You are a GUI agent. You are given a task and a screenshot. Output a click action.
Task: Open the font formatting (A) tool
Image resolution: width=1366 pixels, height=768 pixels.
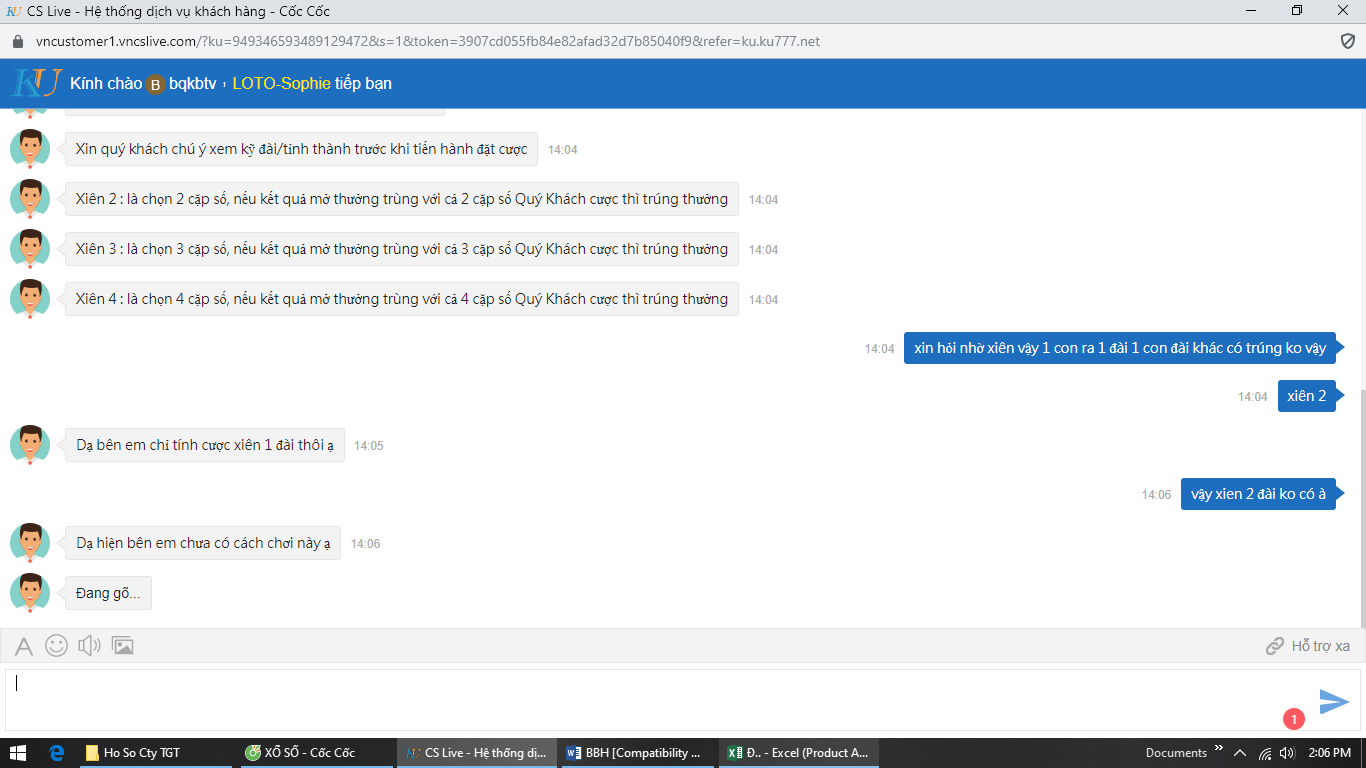click(x=24, y=646)
